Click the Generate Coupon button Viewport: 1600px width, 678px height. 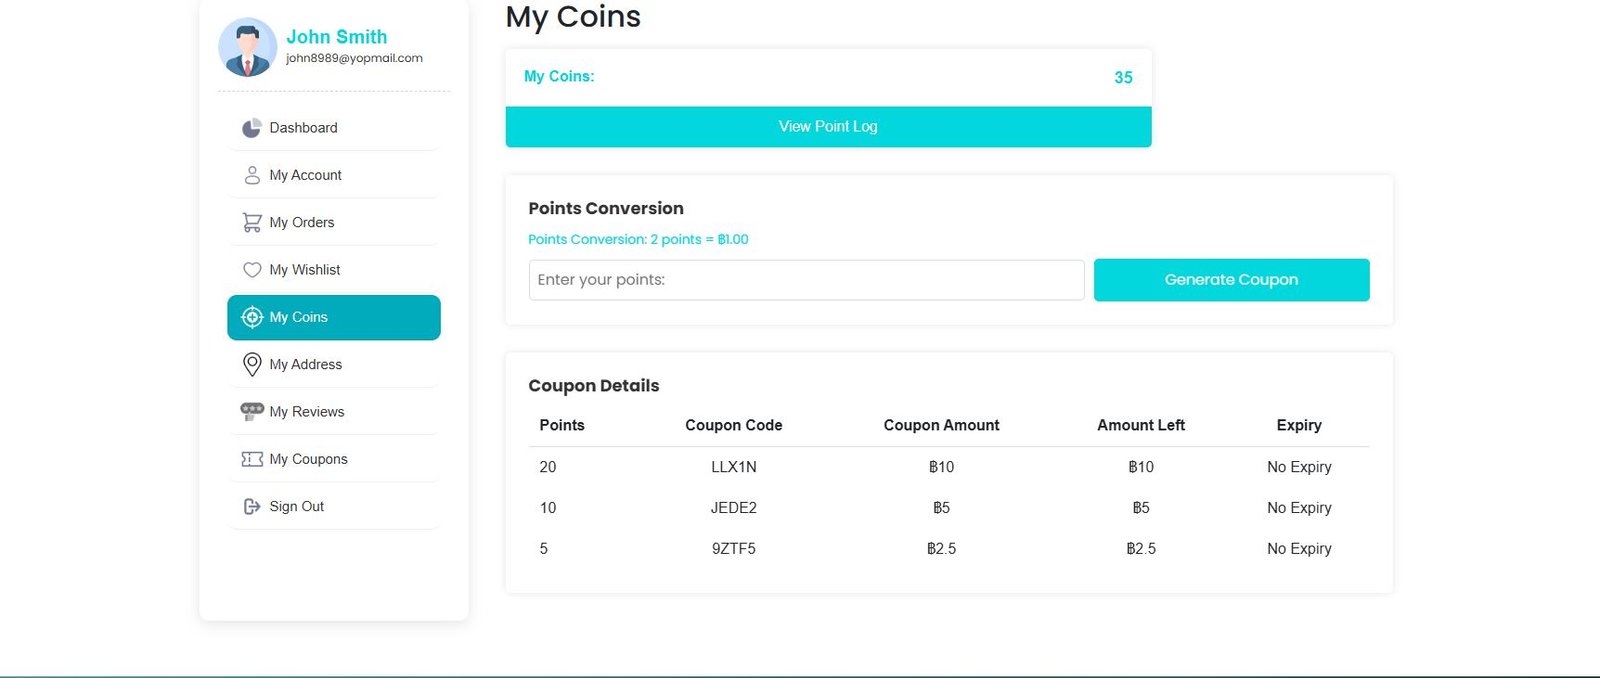(1231, 280)
